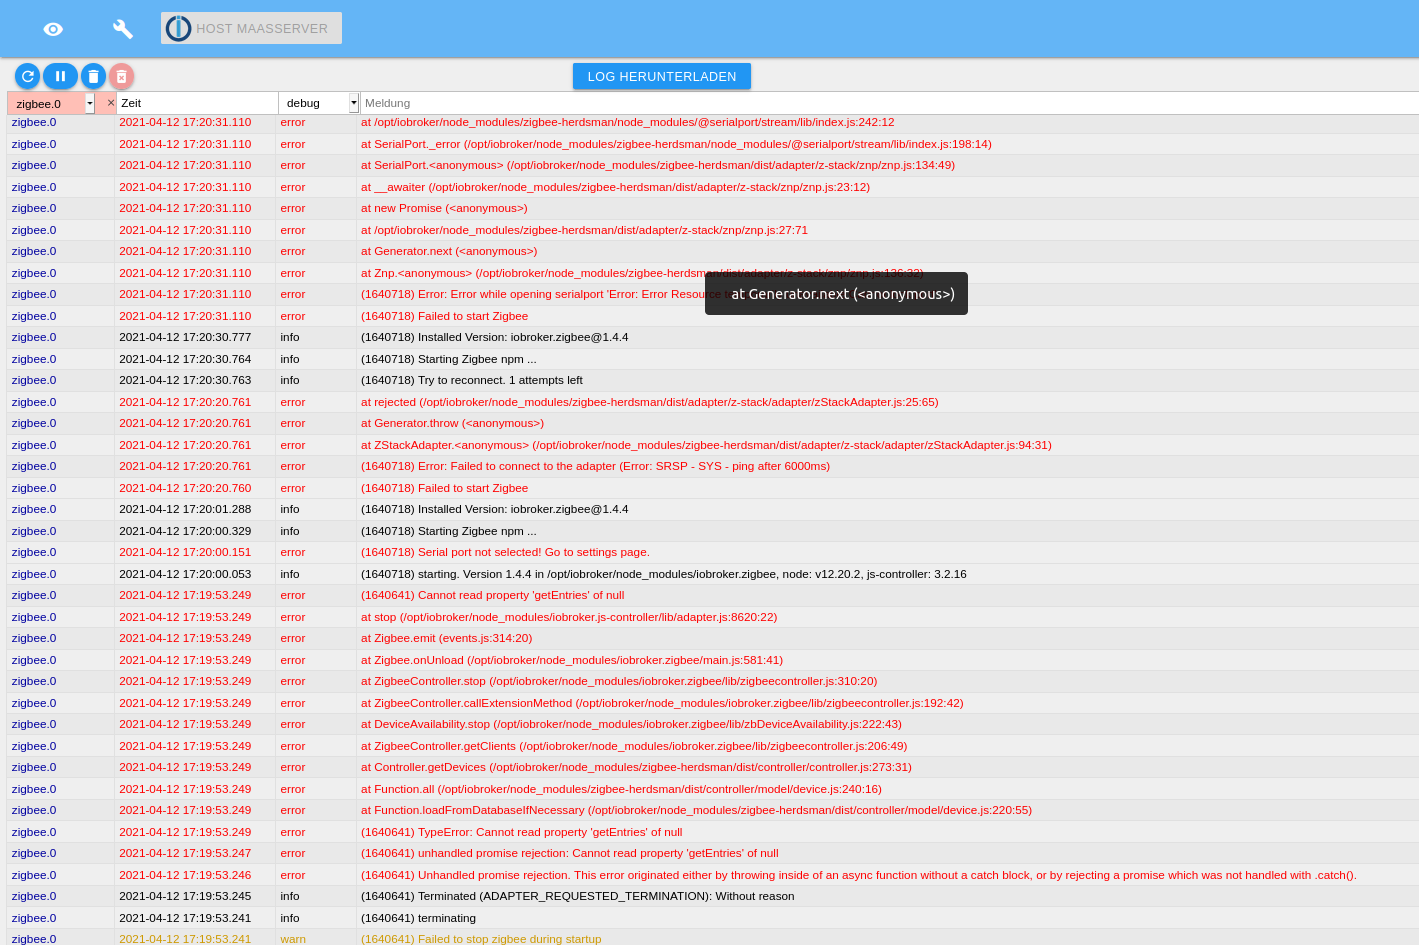This screenshot has height=945, width=1419.
Task: Click timestamp 2021-04-12 17:20:00.053
Action: point(185,574)
